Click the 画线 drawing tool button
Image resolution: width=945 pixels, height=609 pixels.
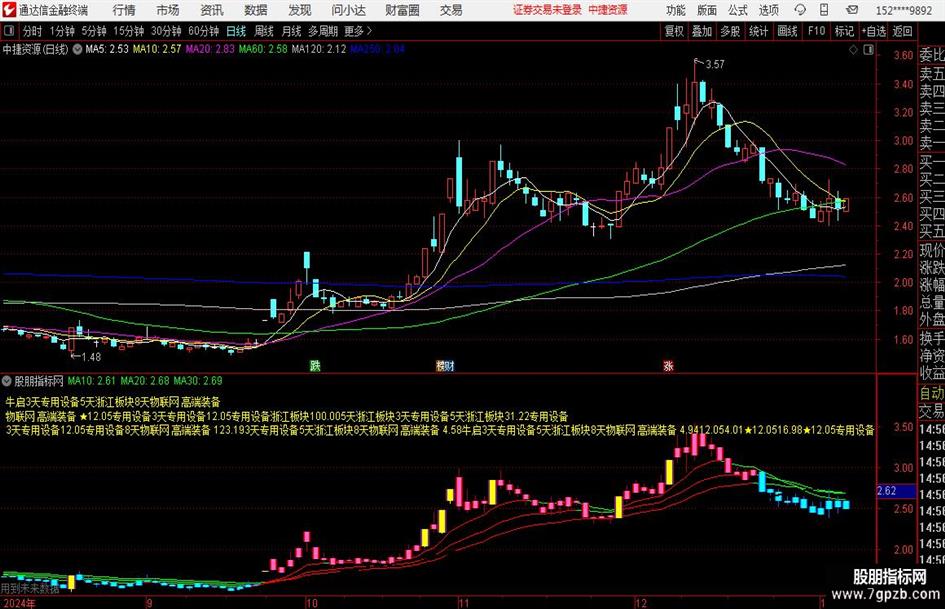[787, 31]
